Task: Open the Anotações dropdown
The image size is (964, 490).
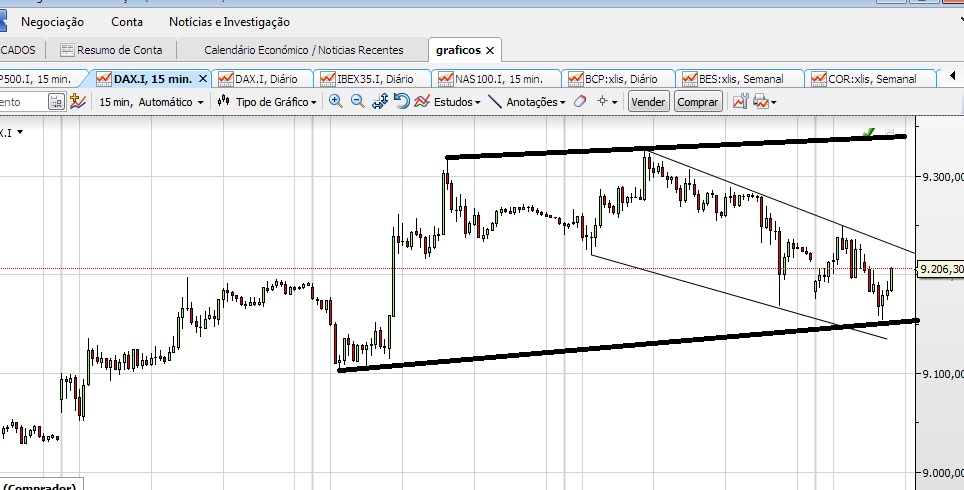Action: tap(535, 102)
